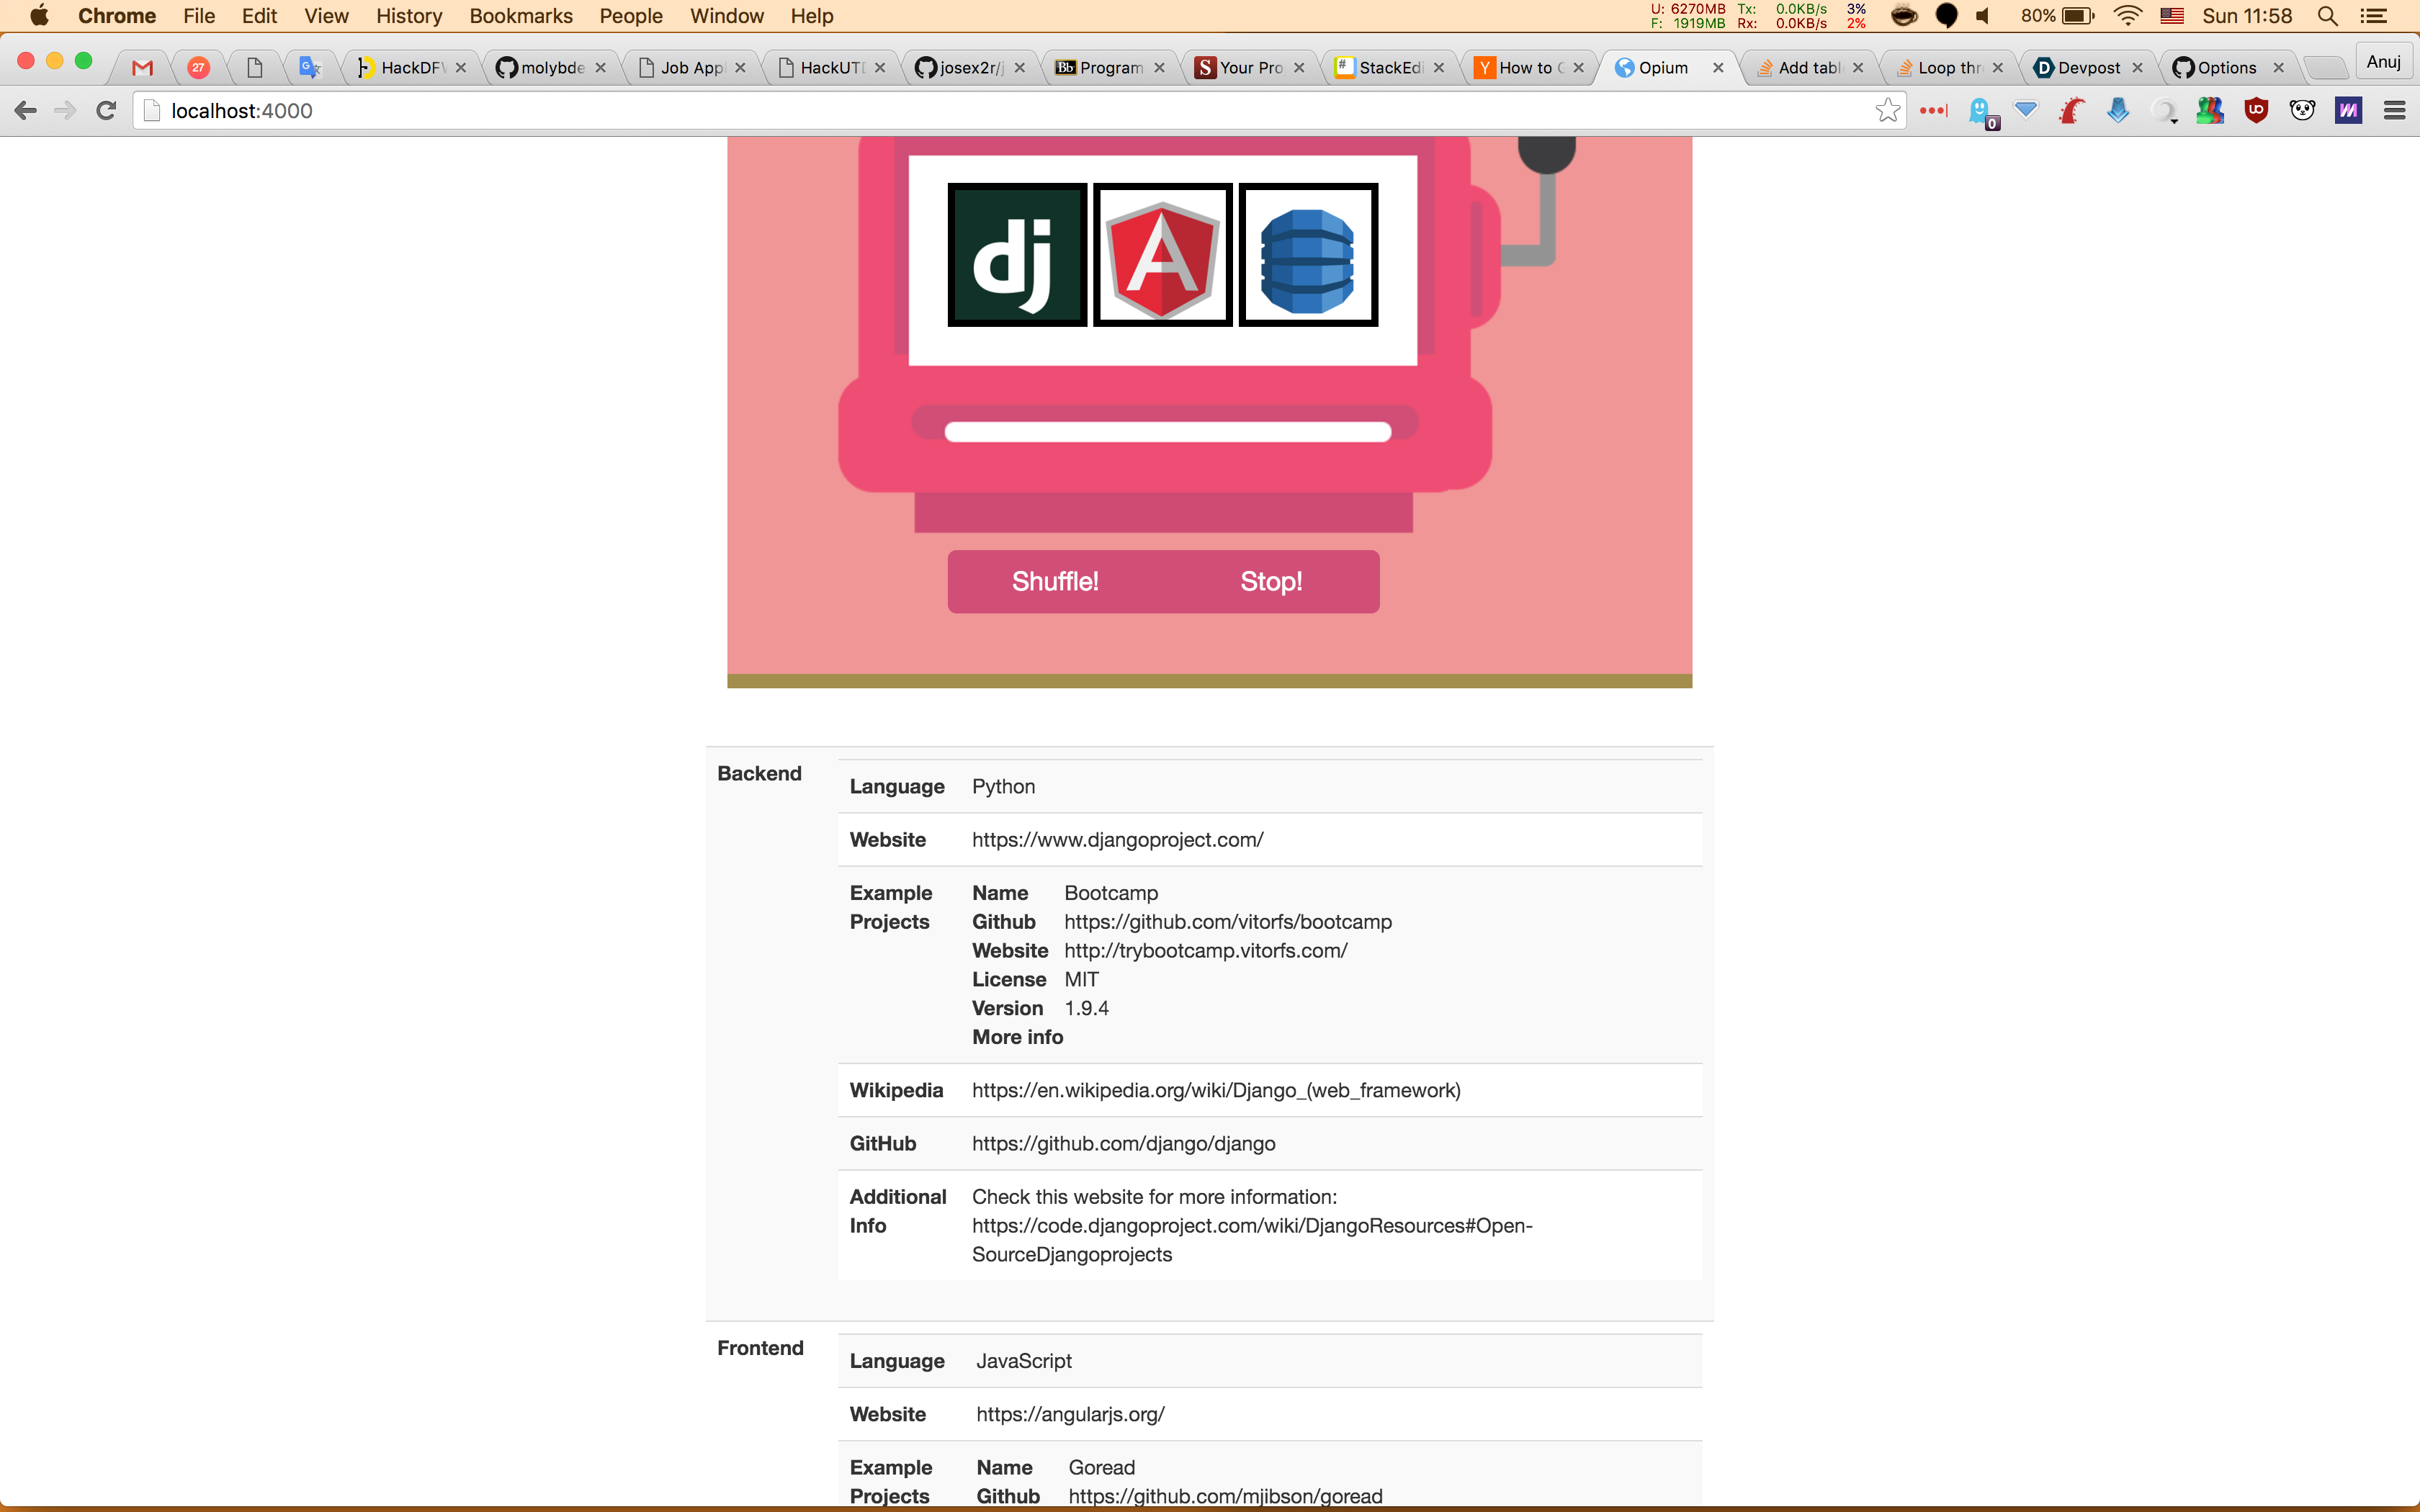Open macOS Spotlight search icon
Image resolution: width=2420 pixels, height=1512 pixels.
tap(2327, 16)
